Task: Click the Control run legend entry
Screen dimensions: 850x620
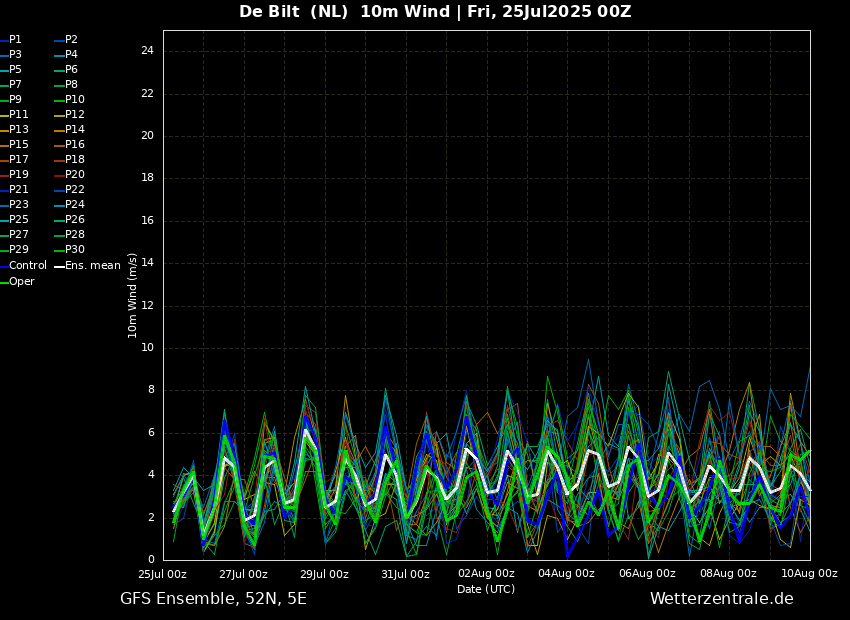Action: click(x=27, y=266)
